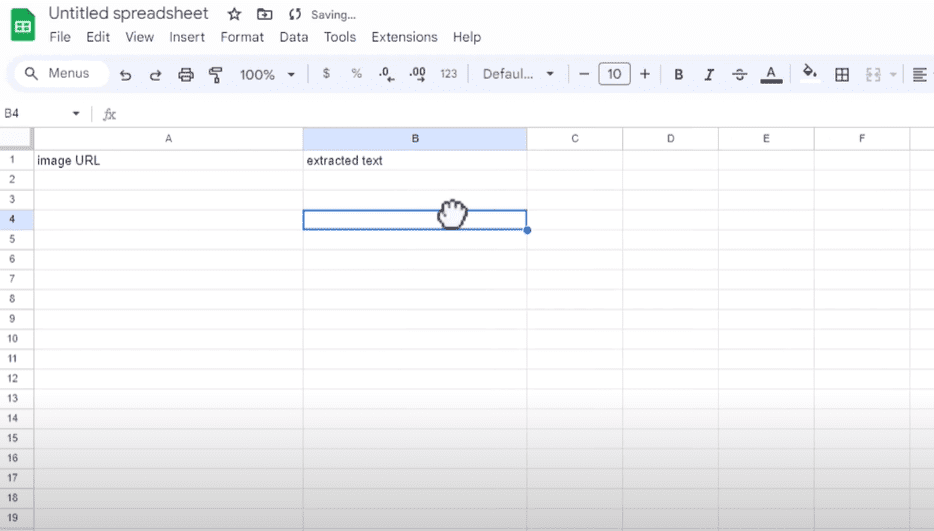Open the borders tool in the toolbar
934x531 pixels.
tap(842, 74)
